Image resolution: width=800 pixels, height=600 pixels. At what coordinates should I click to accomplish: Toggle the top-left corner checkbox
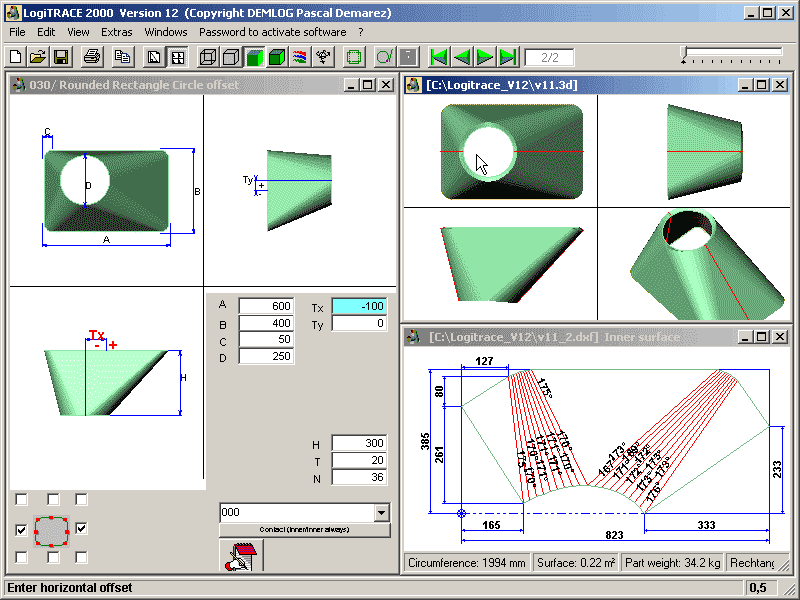(x=21, y=499)
